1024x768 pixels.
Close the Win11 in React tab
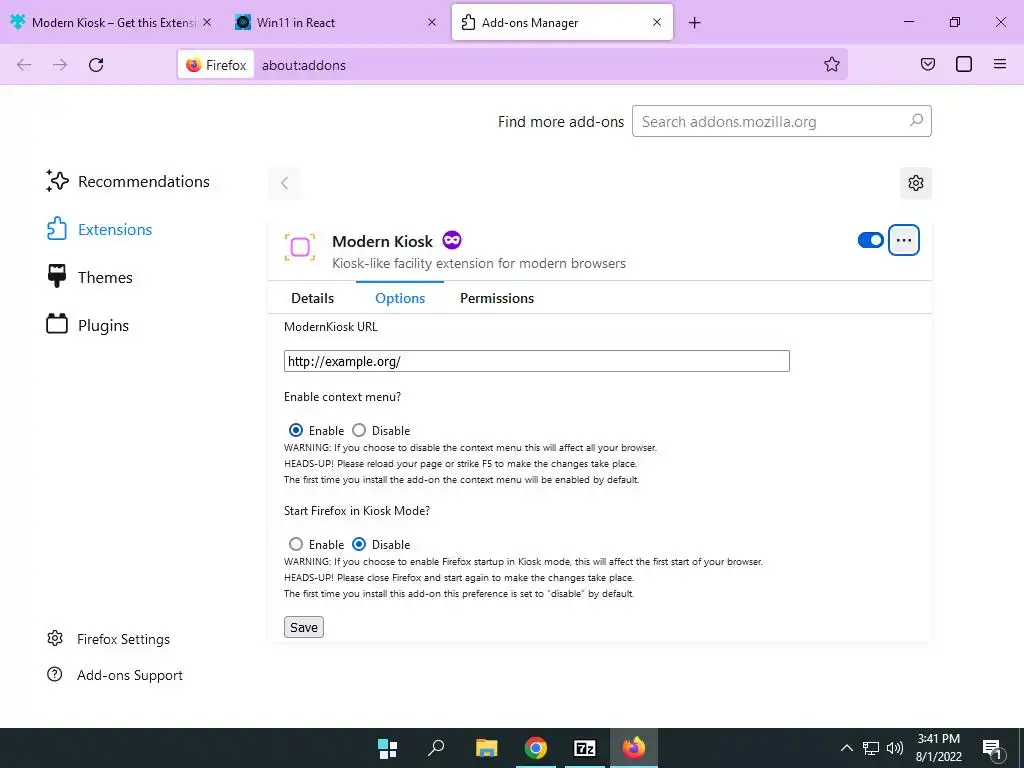[432, 22]
